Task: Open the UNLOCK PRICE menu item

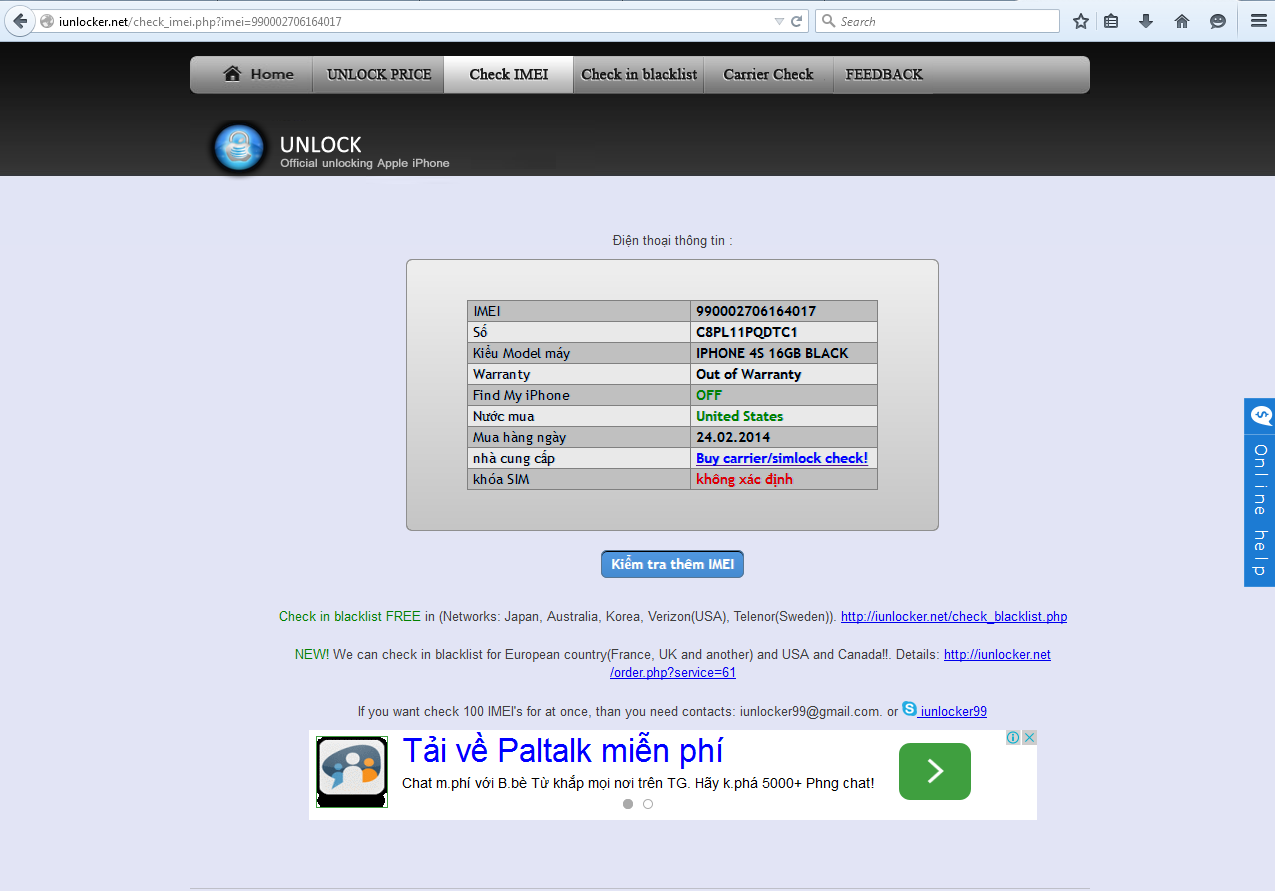Action: tap(379, 74)
